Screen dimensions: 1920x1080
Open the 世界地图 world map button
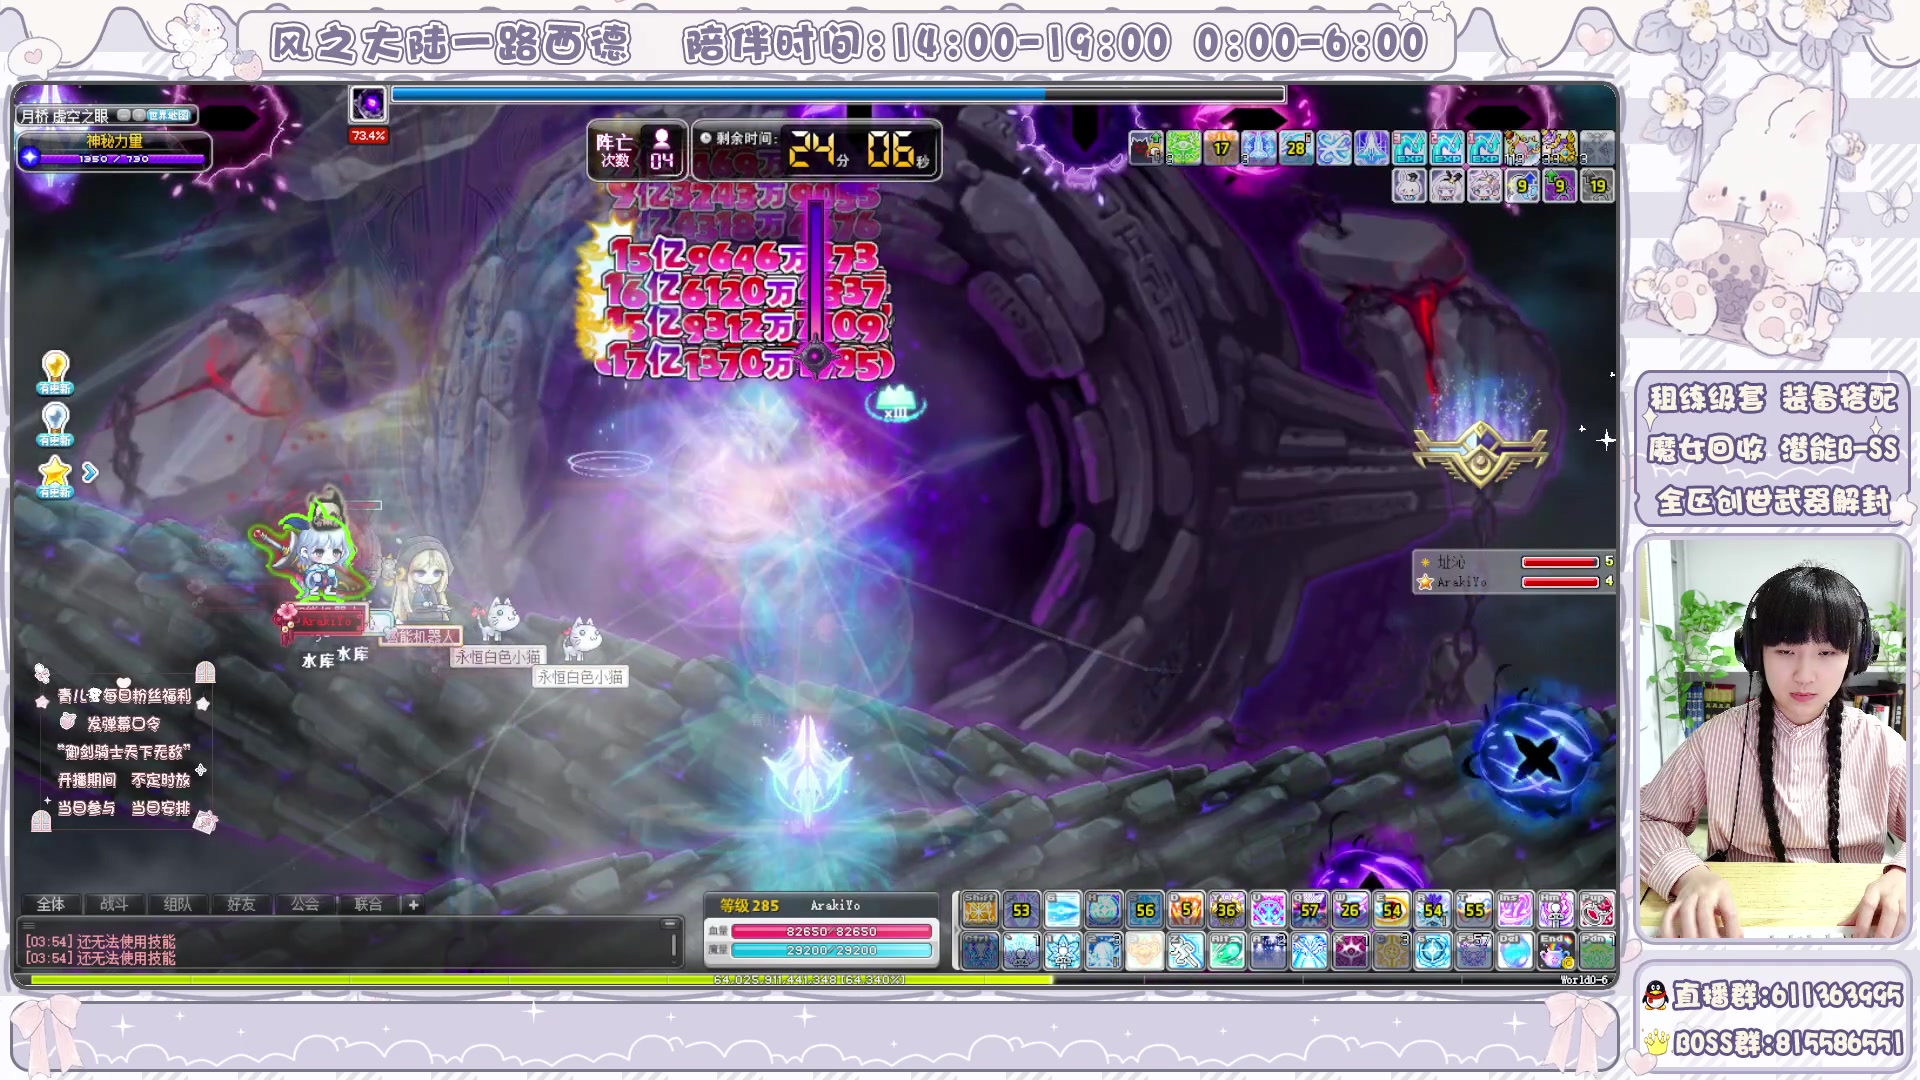point(169,115)
